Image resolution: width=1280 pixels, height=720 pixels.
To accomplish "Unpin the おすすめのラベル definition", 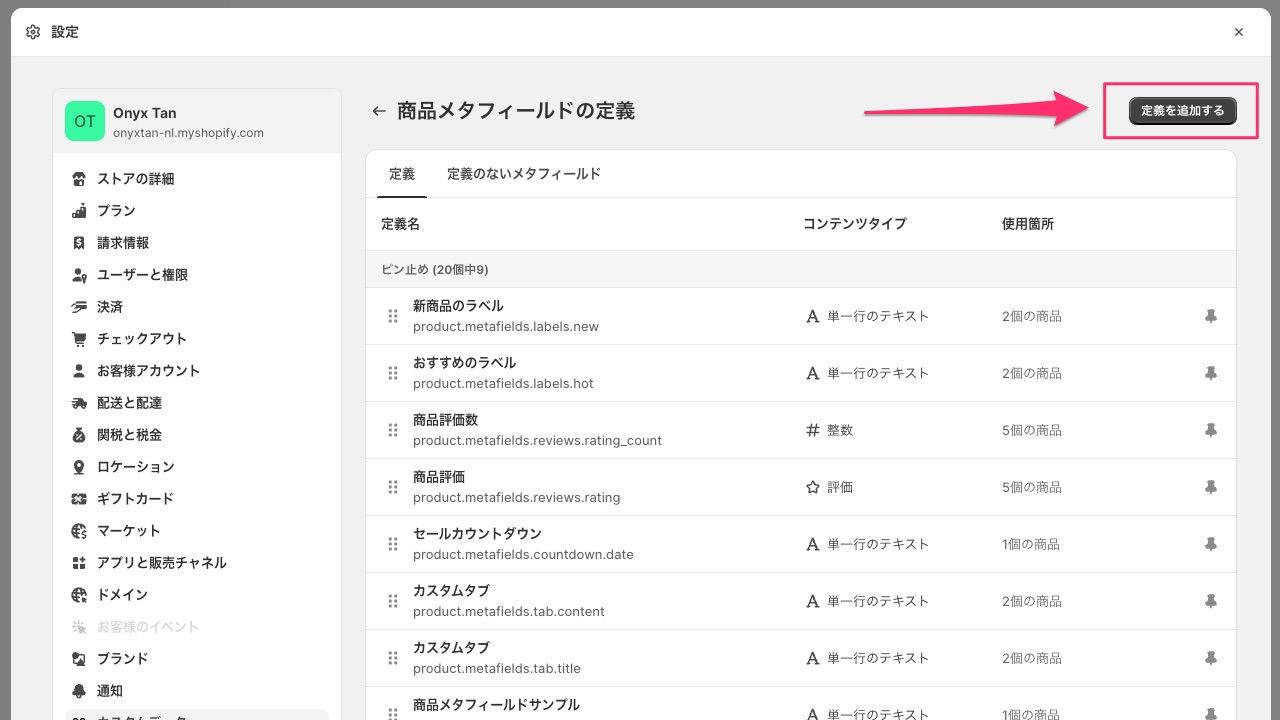I will pyautogui.click(x=1210, y=373).
